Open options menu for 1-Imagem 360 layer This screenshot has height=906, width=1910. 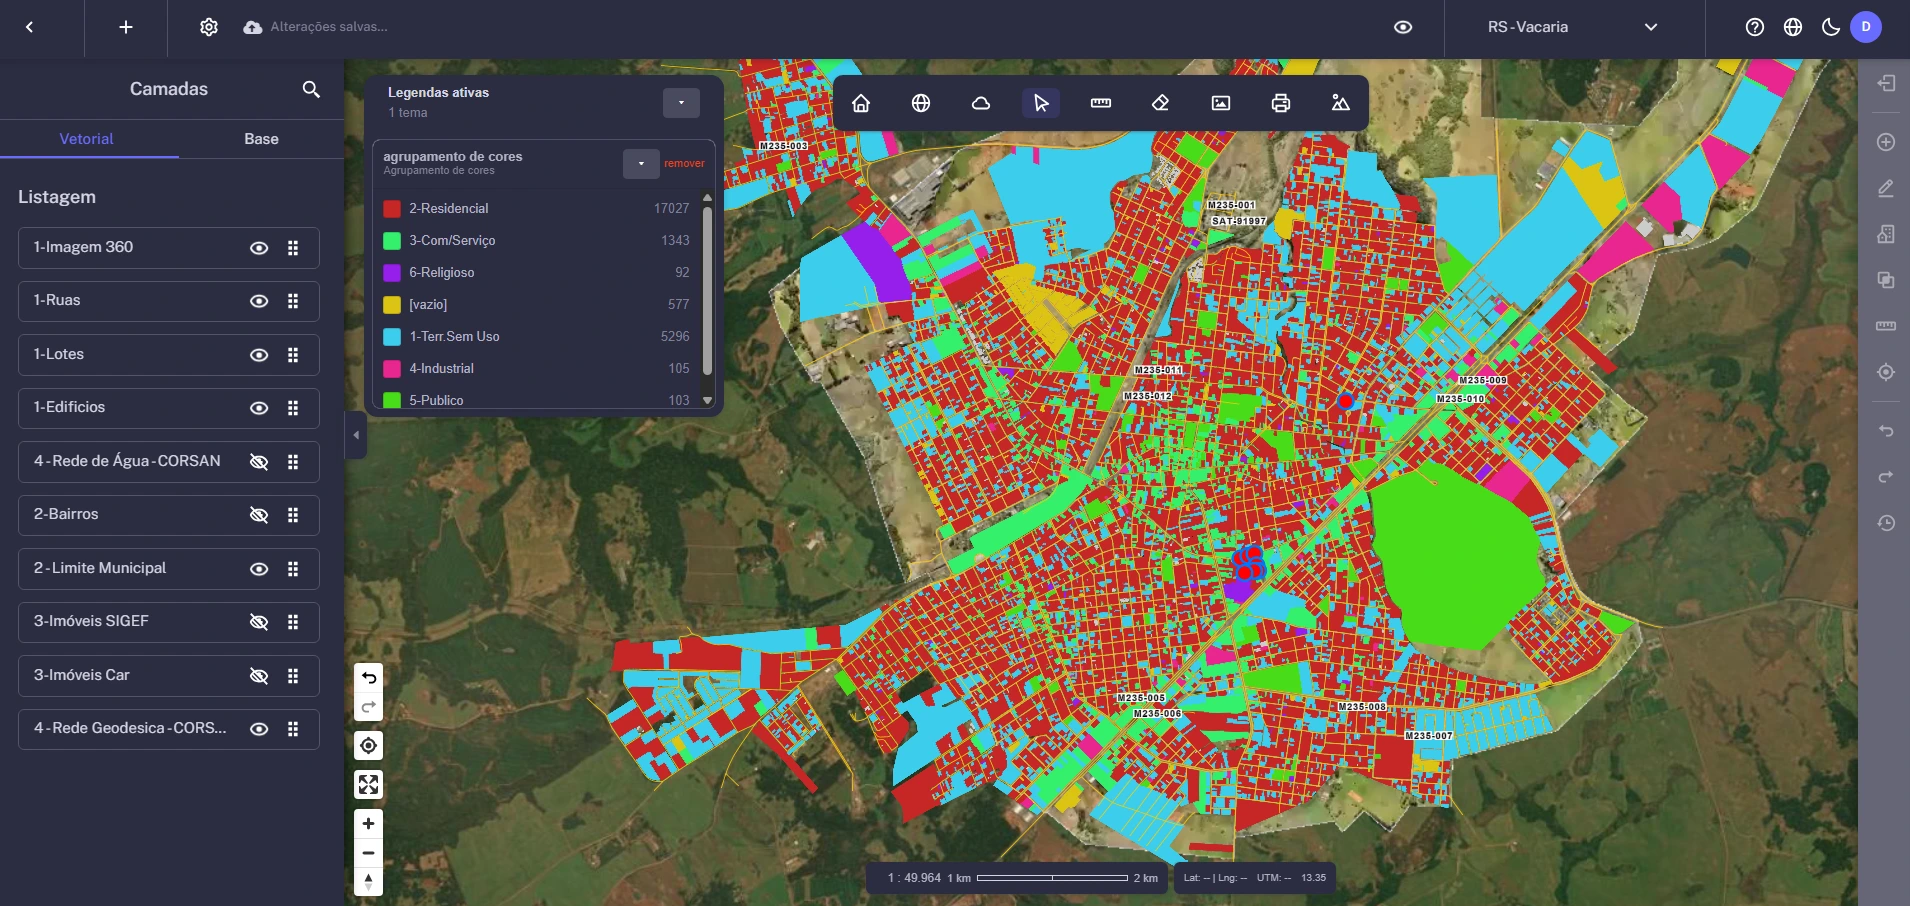click(293, 248)
